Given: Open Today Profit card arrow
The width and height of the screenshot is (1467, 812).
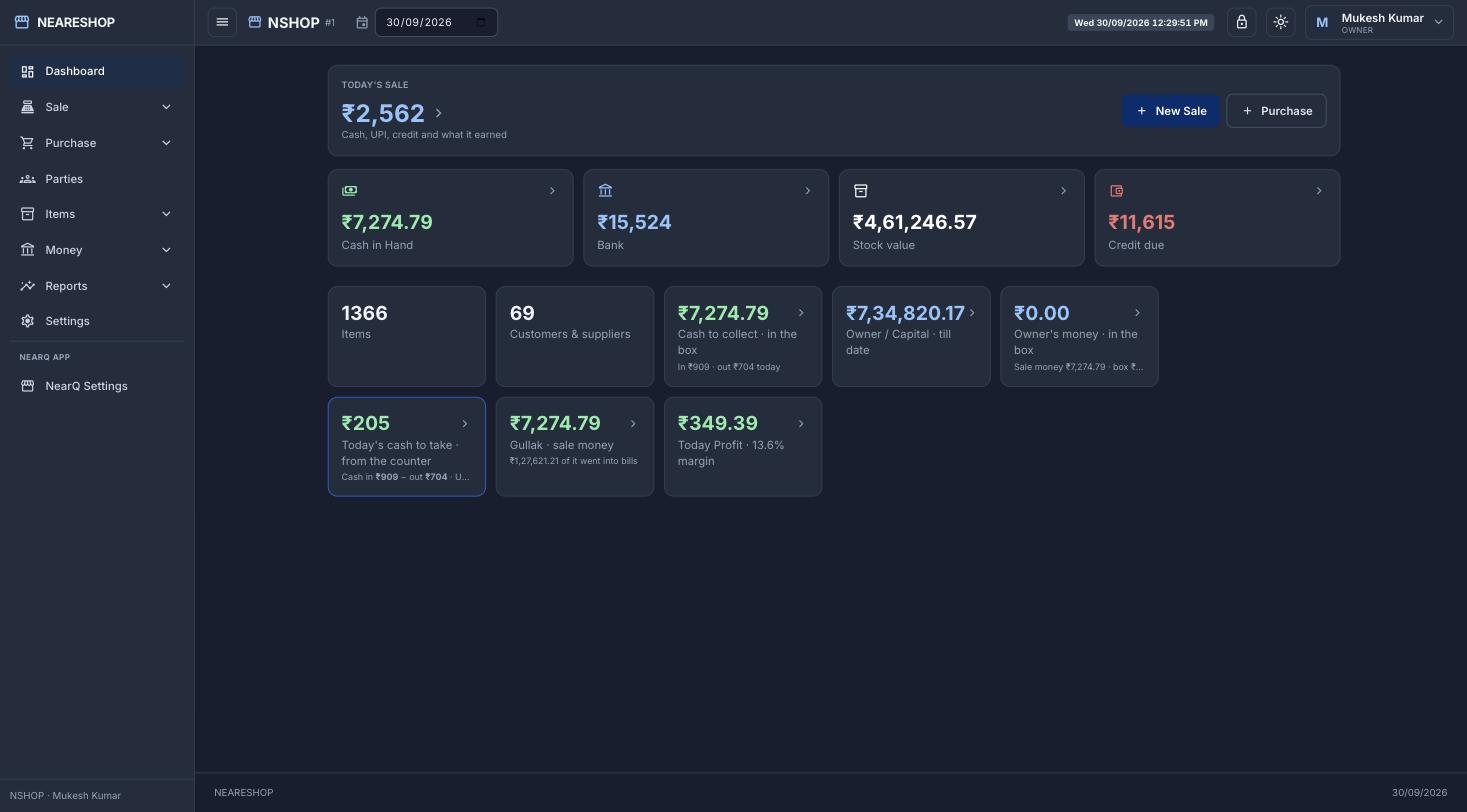Looking at the screenshot, I should tap(801, 424).
